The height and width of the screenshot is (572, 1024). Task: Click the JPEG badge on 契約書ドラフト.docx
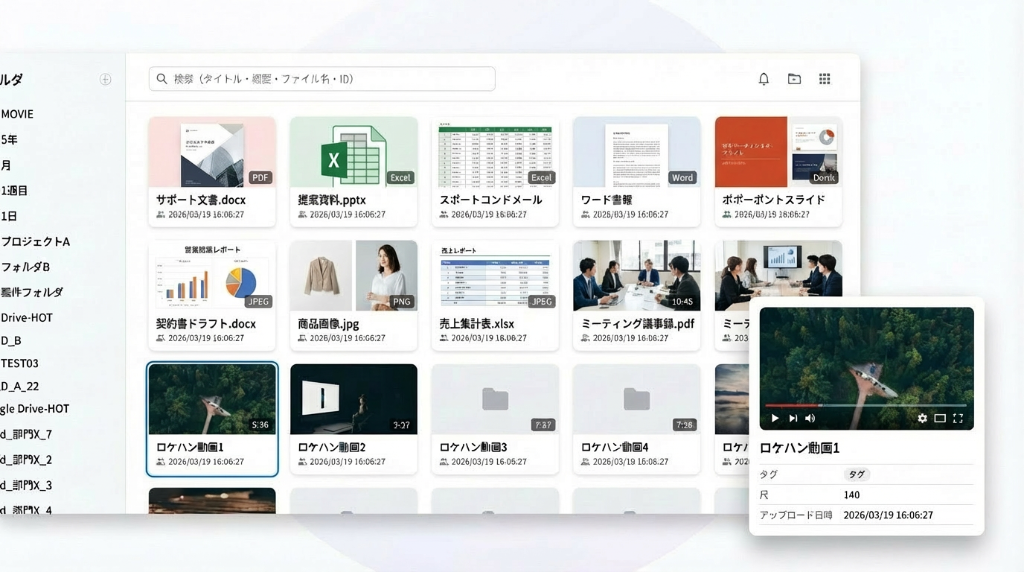coord(258,302)
